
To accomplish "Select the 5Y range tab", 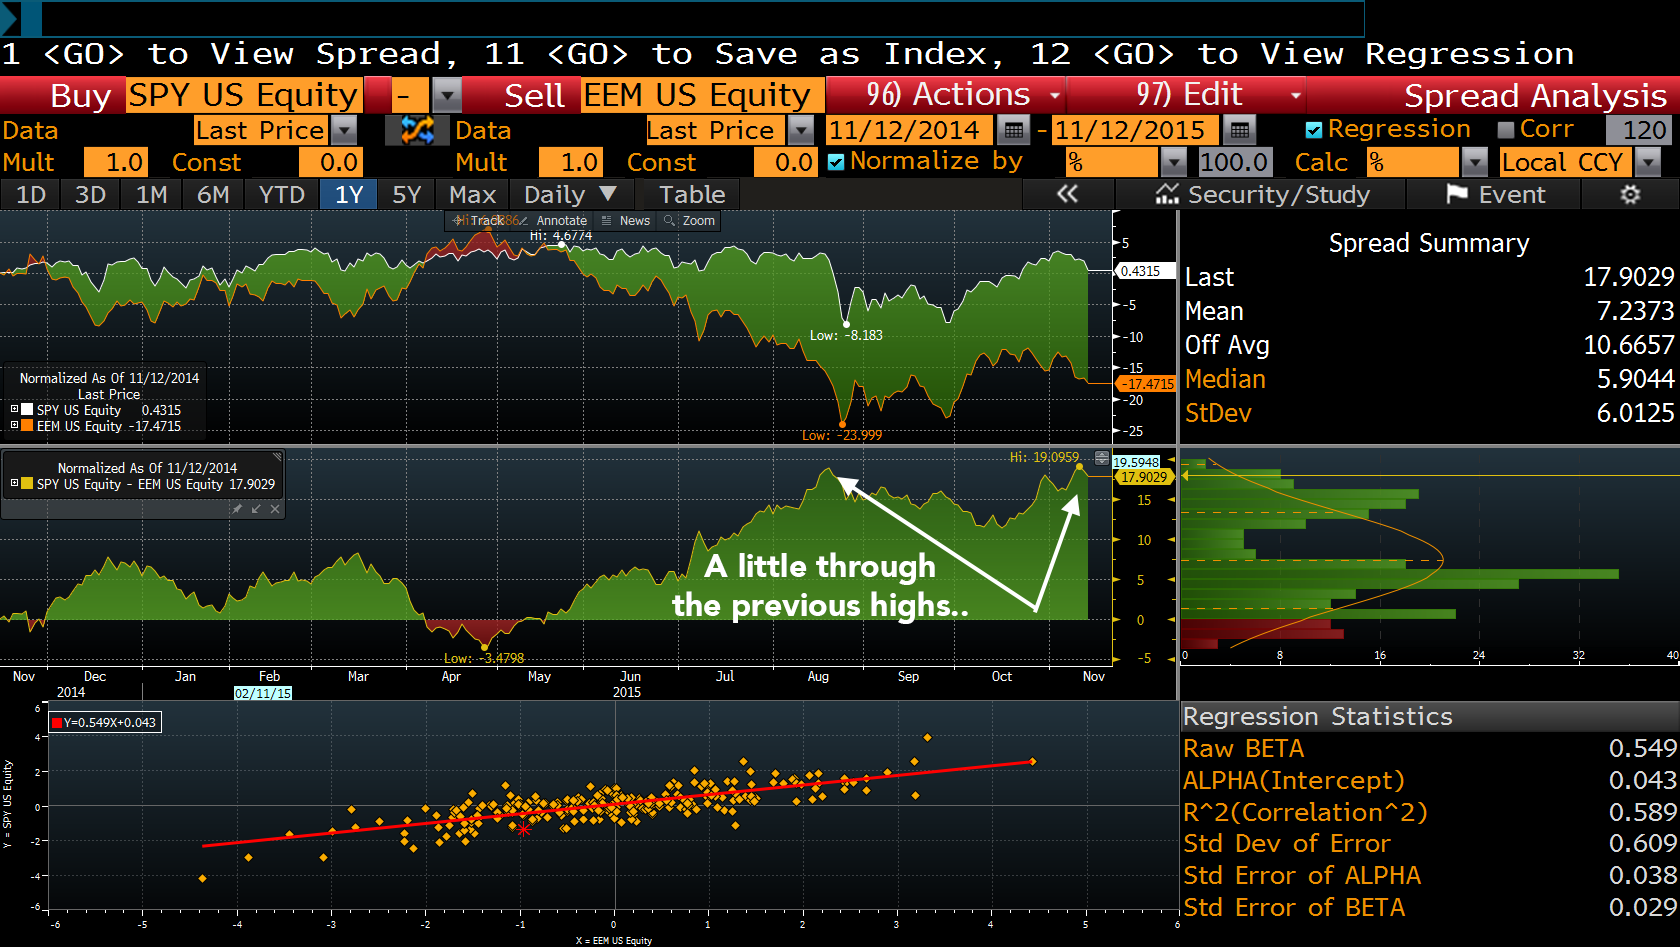I will (x=406, y=195).
